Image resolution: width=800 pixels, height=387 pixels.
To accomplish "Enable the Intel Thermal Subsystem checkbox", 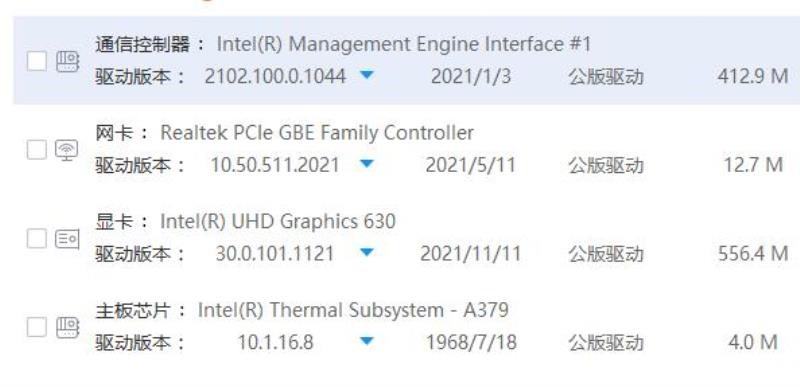I will click(x=37, y=327).
